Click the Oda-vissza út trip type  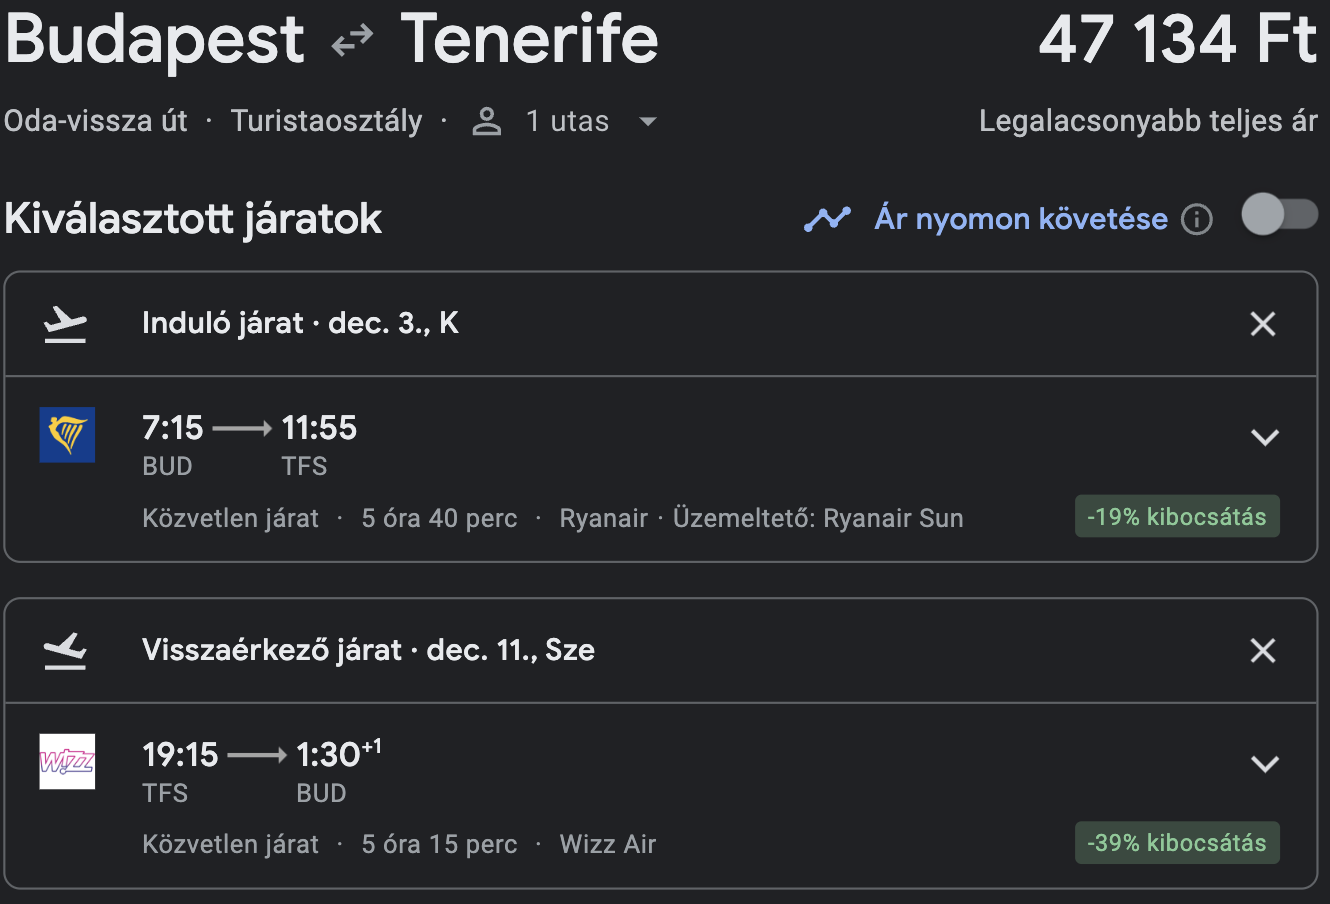tap(96, 121)
